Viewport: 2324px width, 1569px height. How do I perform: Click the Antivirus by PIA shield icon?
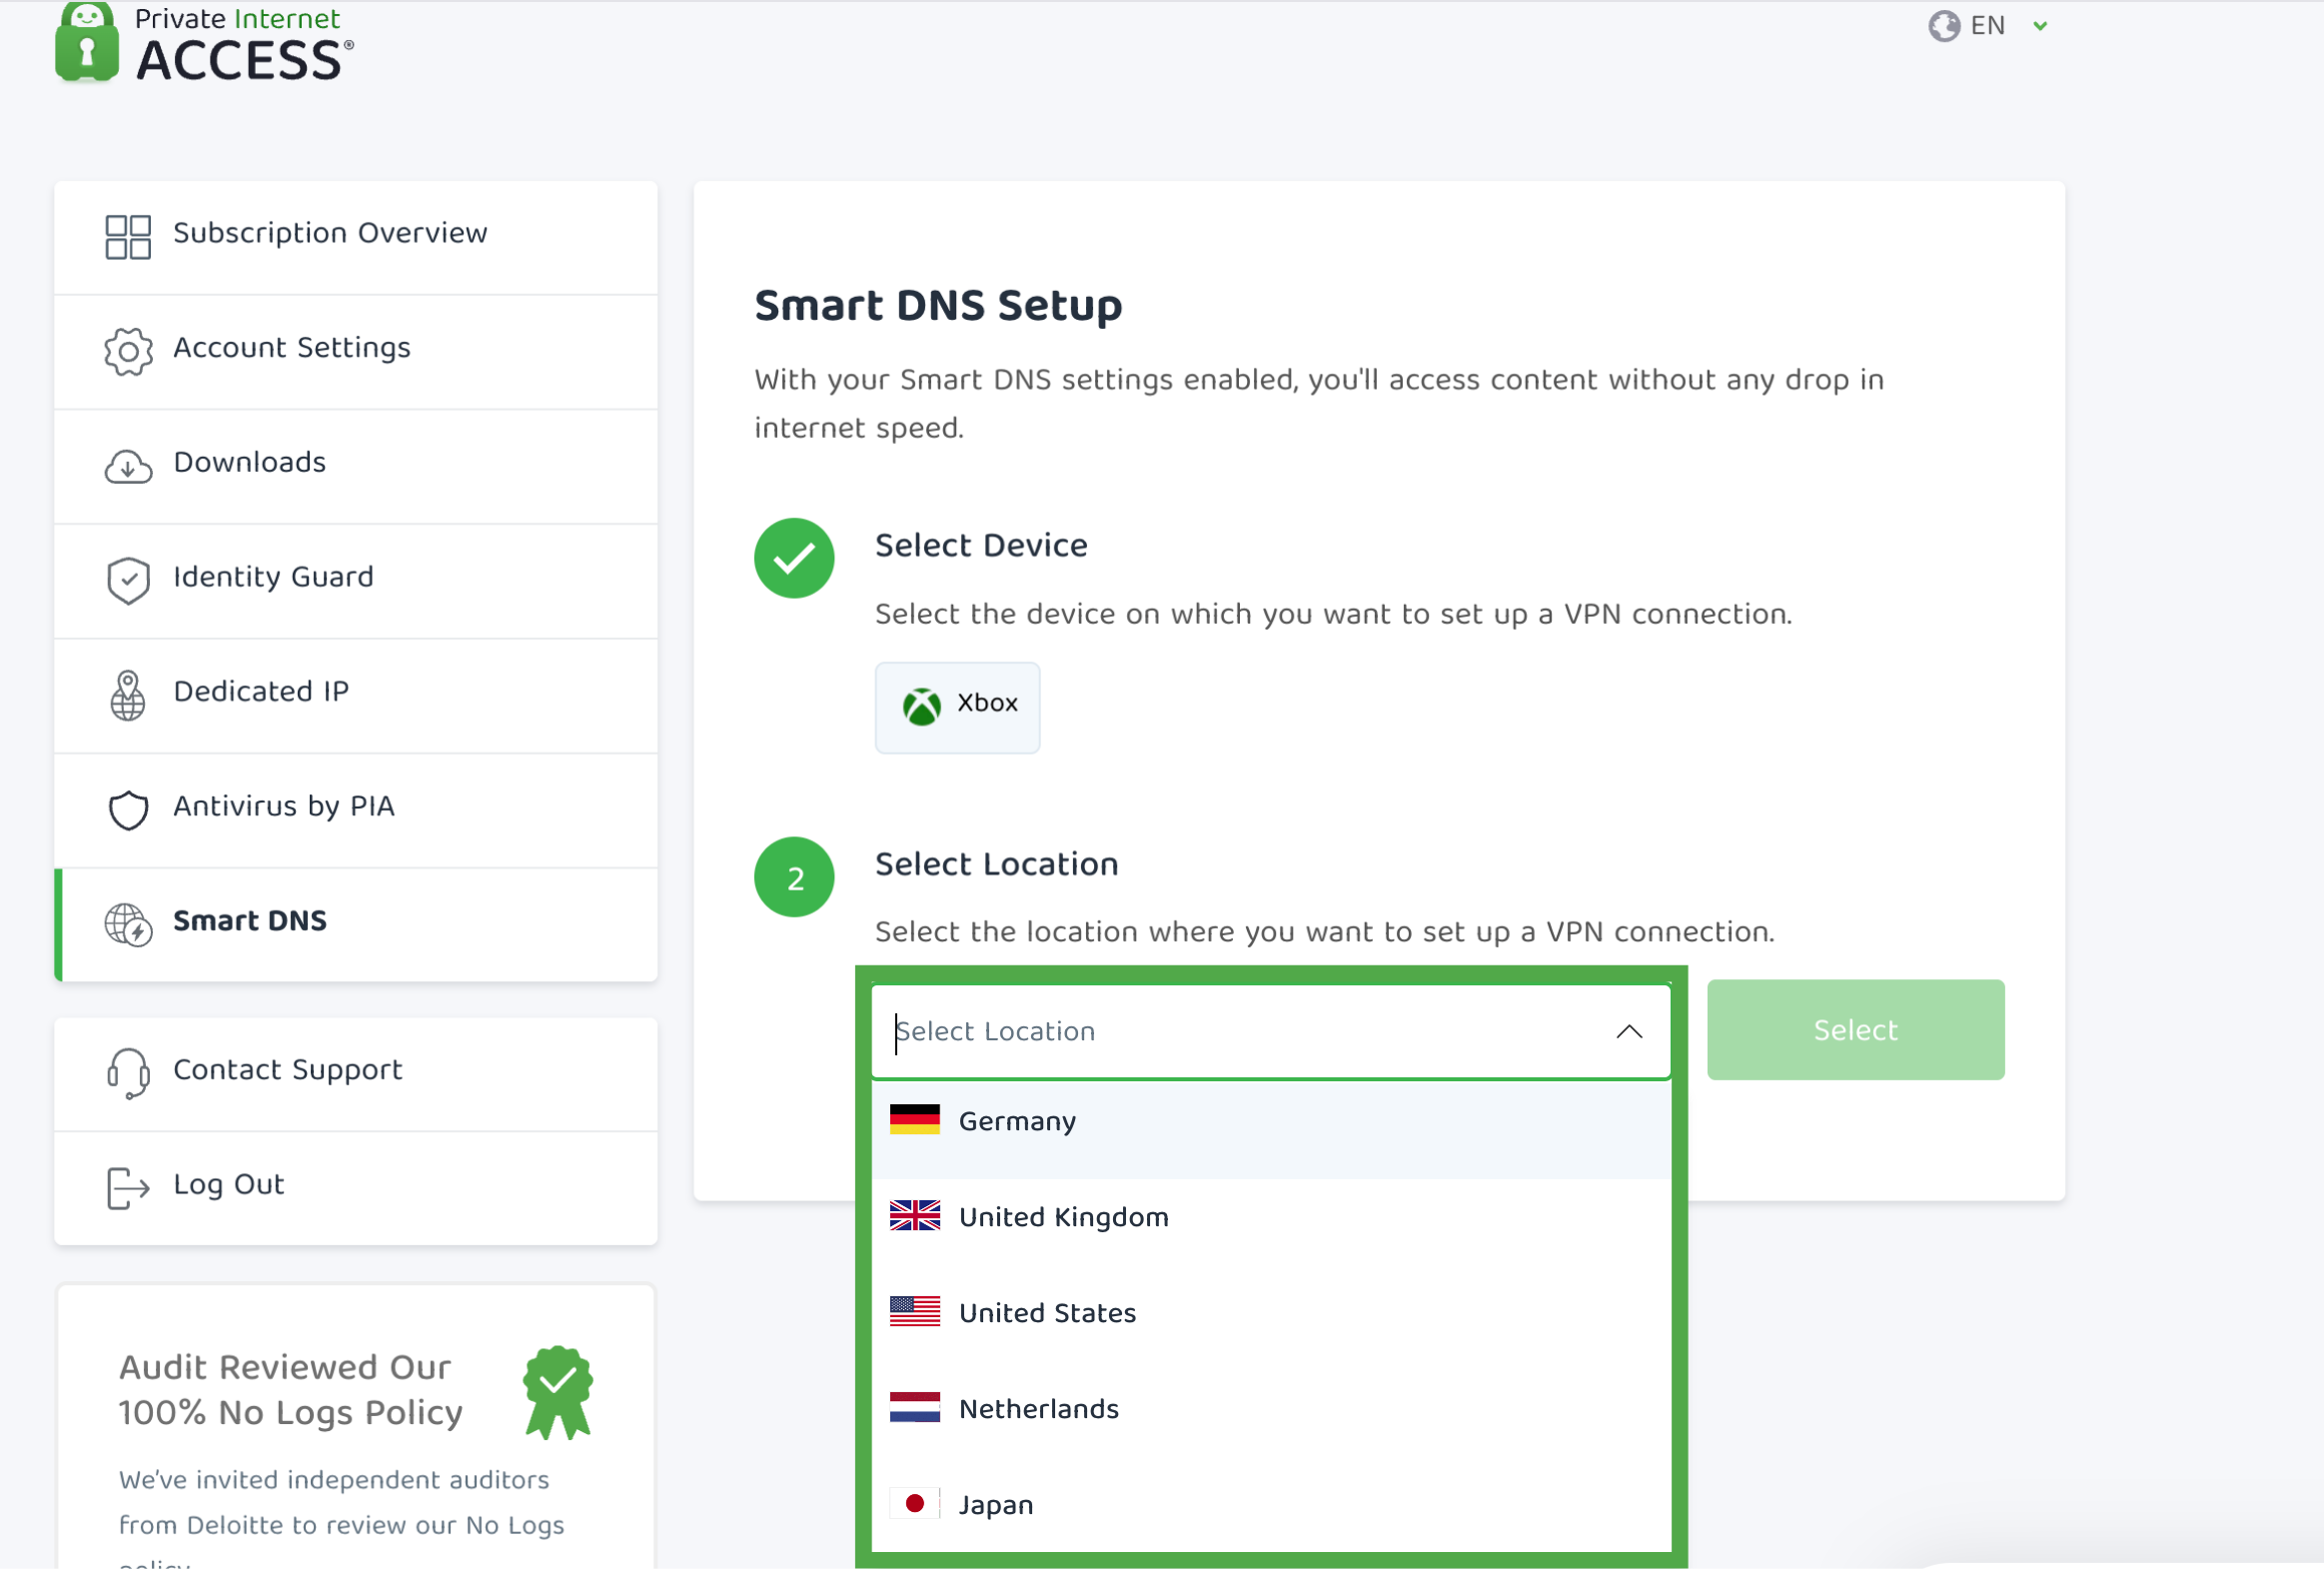coord(128,810)
